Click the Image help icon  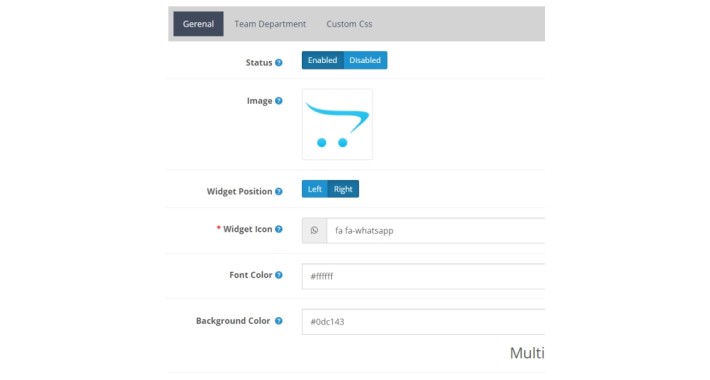(x=279, y=101)
